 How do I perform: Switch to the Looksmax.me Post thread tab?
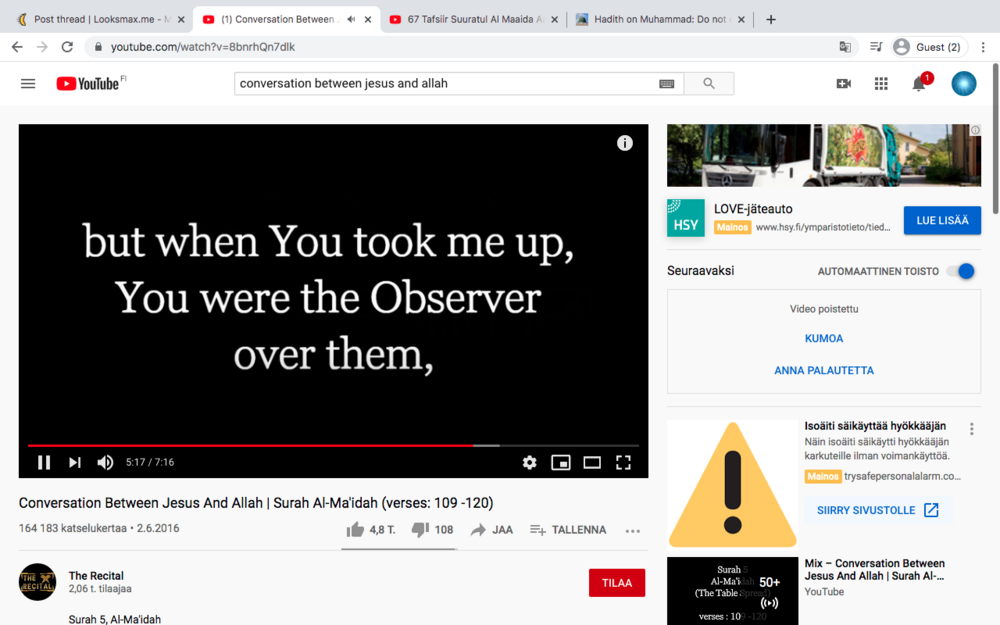tap(95, 19)
